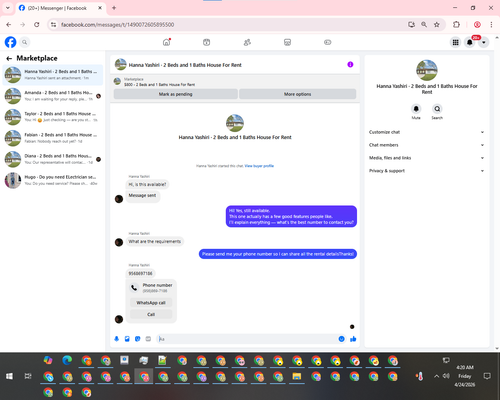Screen dimensions: 500x400
Task: Open View buyer profile link
Action: pyautogui.click(x=259, y=166)
